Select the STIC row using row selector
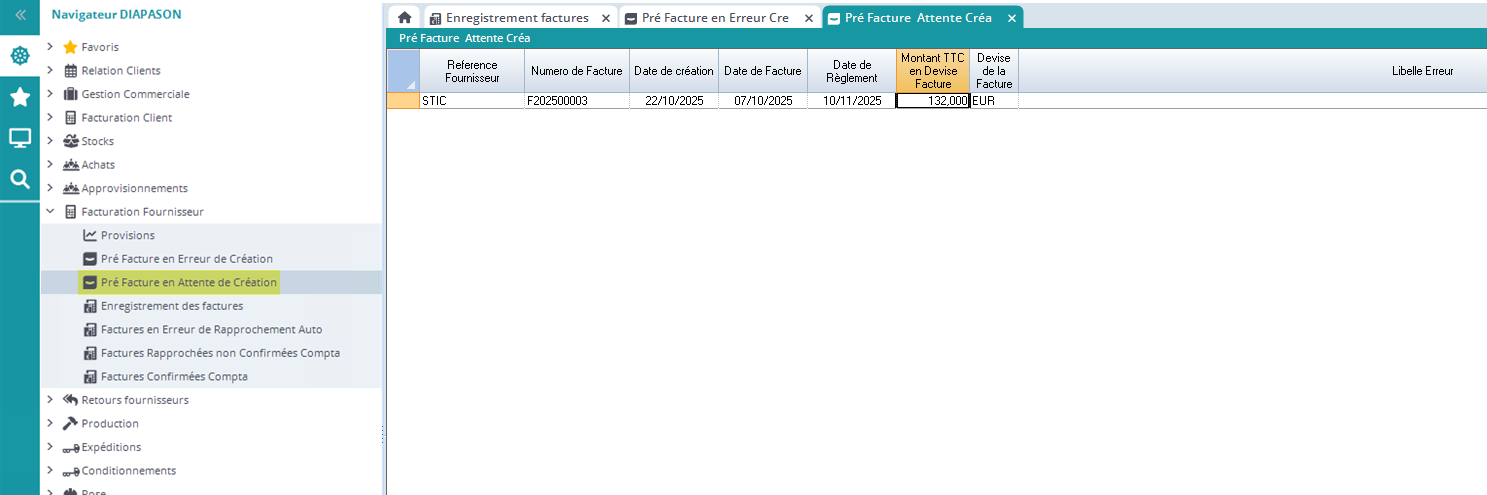The height and width of the screenshot is (495, 1487). pyautogui.click(x=402, y=101)
